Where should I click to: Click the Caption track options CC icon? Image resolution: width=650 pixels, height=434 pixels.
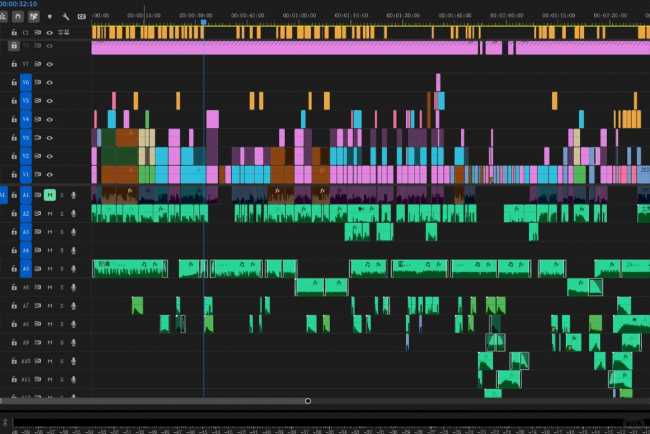point(81,17)
